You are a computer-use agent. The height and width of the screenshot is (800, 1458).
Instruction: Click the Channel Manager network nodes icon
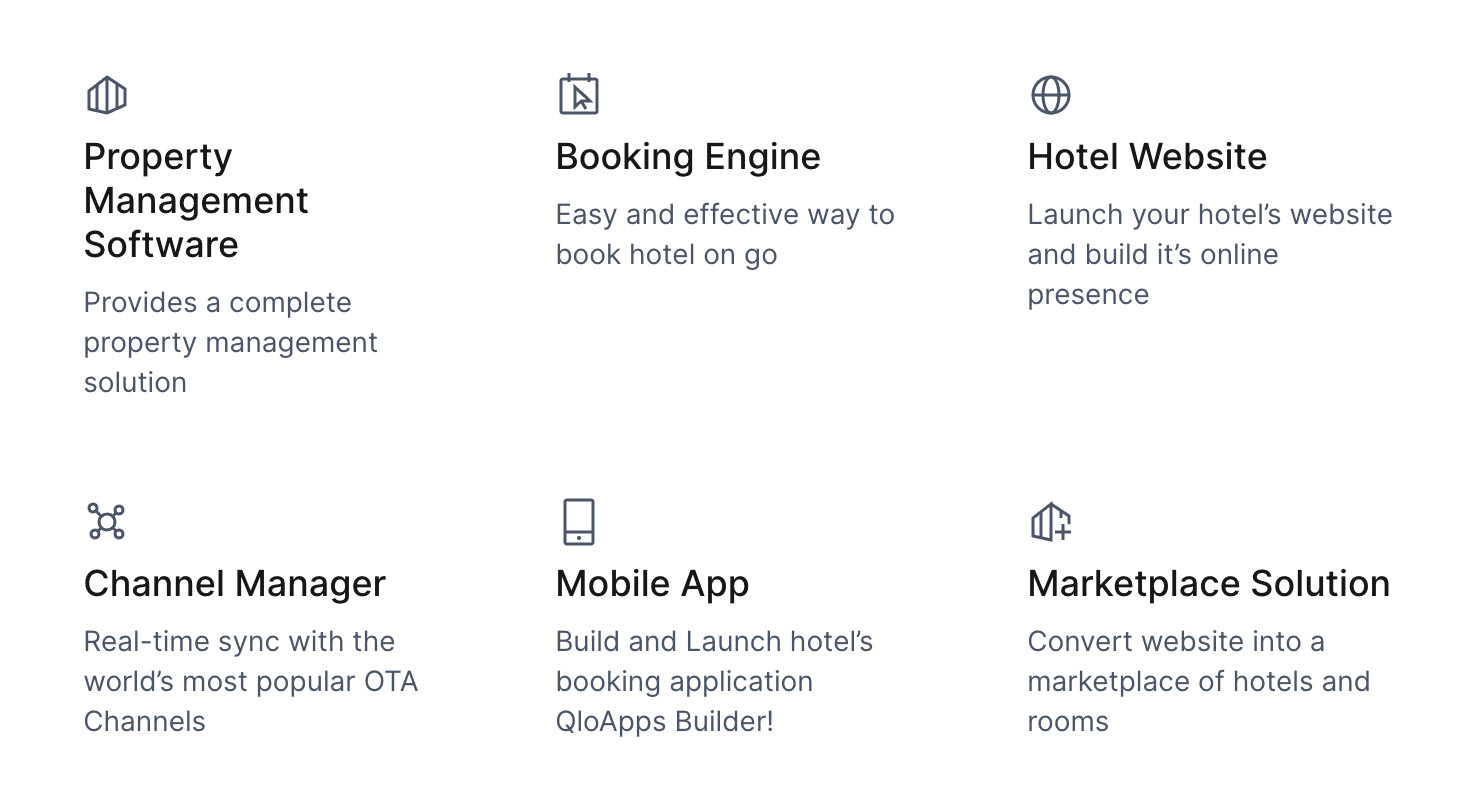pyautogui.click(x=106, y=522)
